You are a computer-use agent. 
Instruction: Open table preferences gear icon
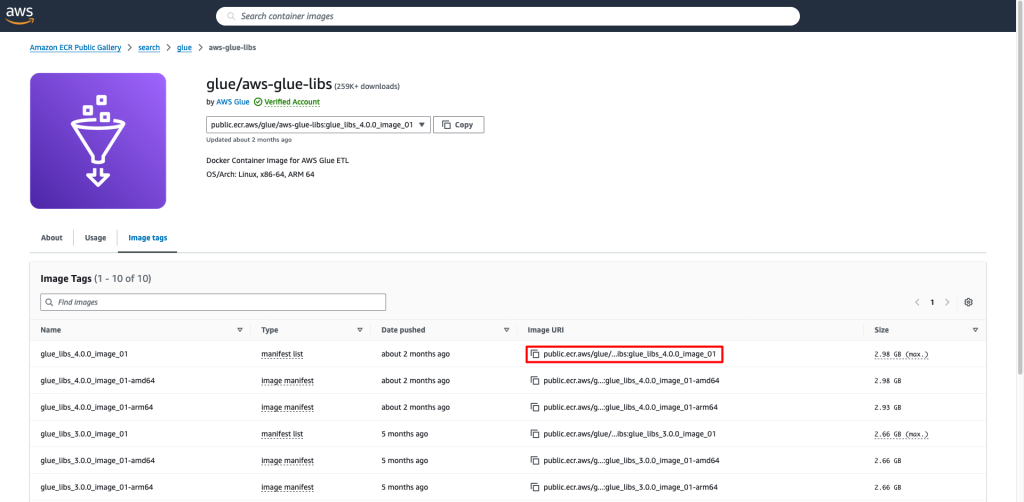(968, 302)
